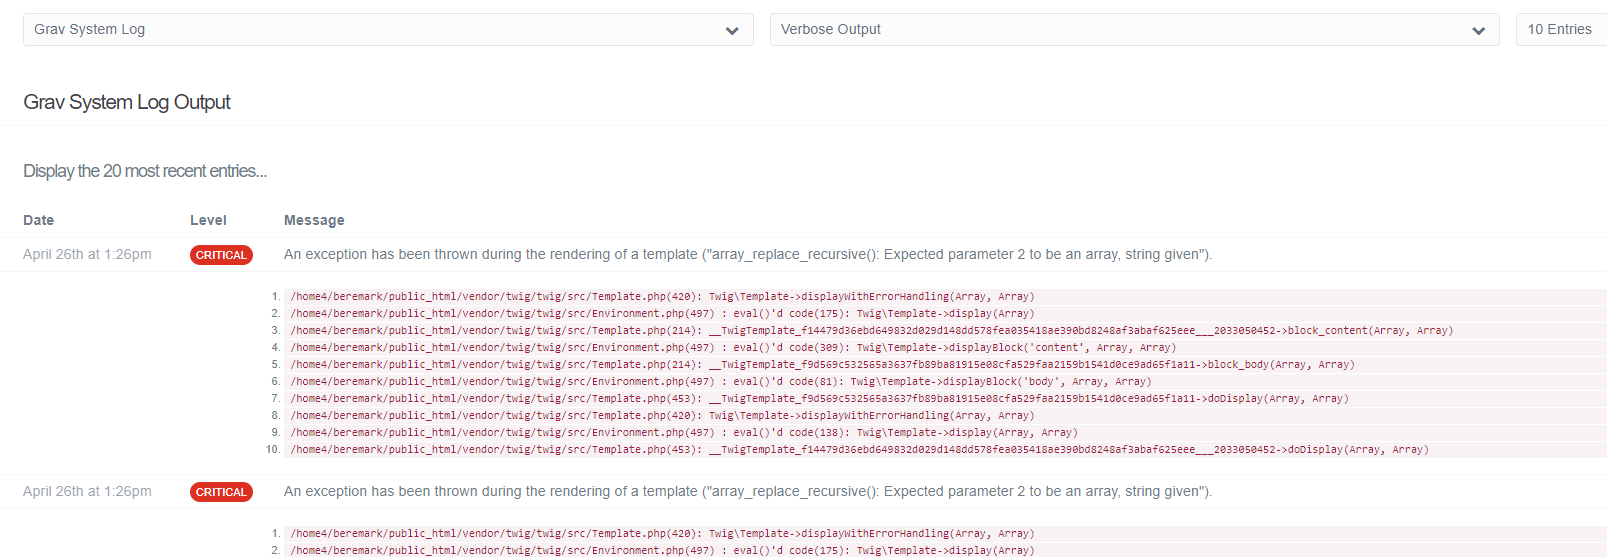Click 'Display the 20 most recent entries' text

pos(145,171)
